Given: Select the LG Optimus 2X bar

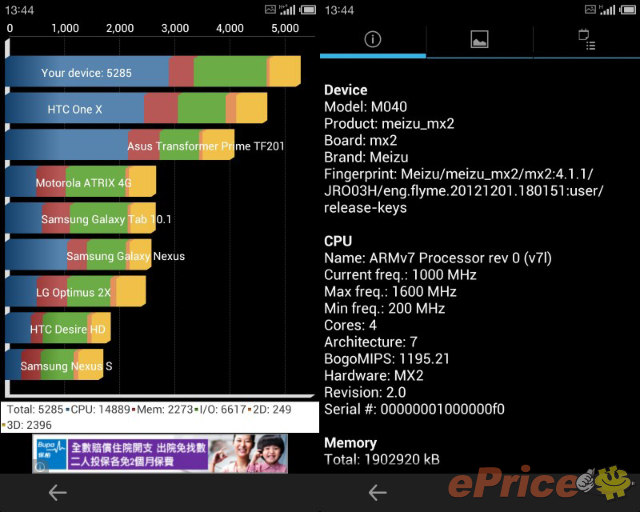Looking at the screenshot, I should (x=75, y=291).
